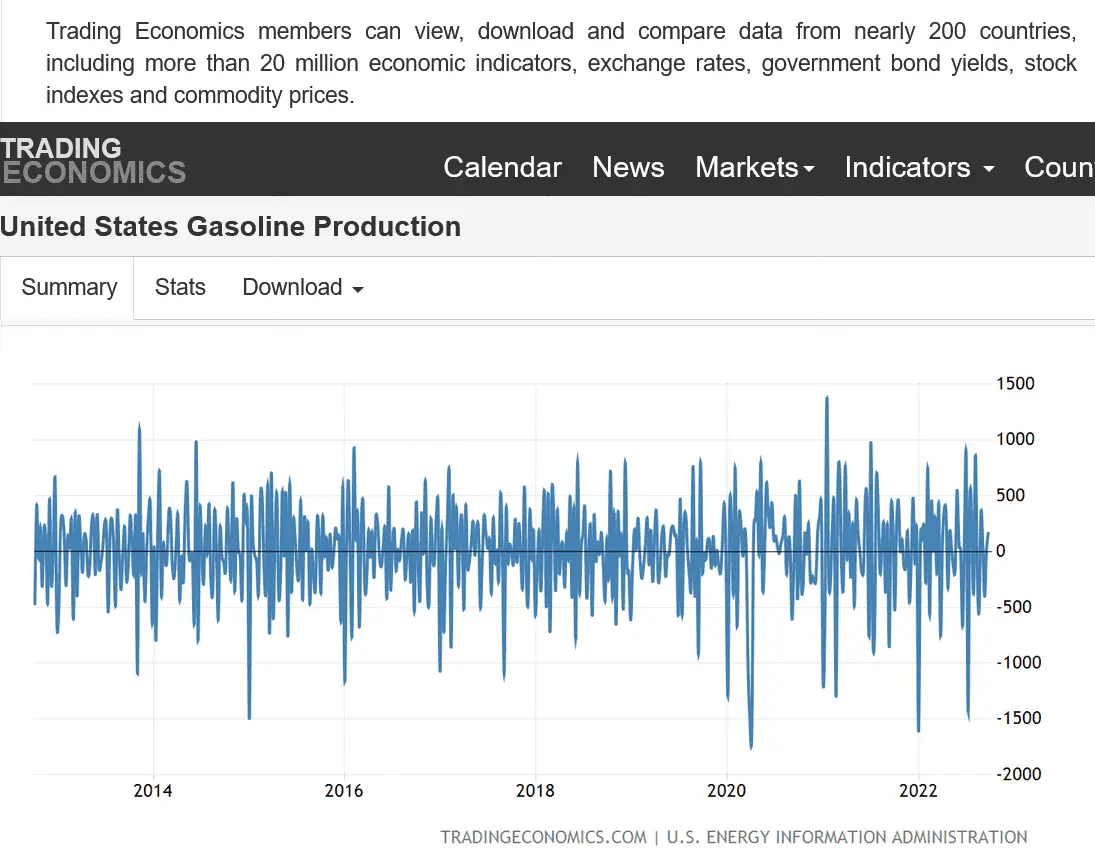Click the TRADINGECONOMICS.COM source text
The width and height of the screenshot is (1095, 864).
543,837
